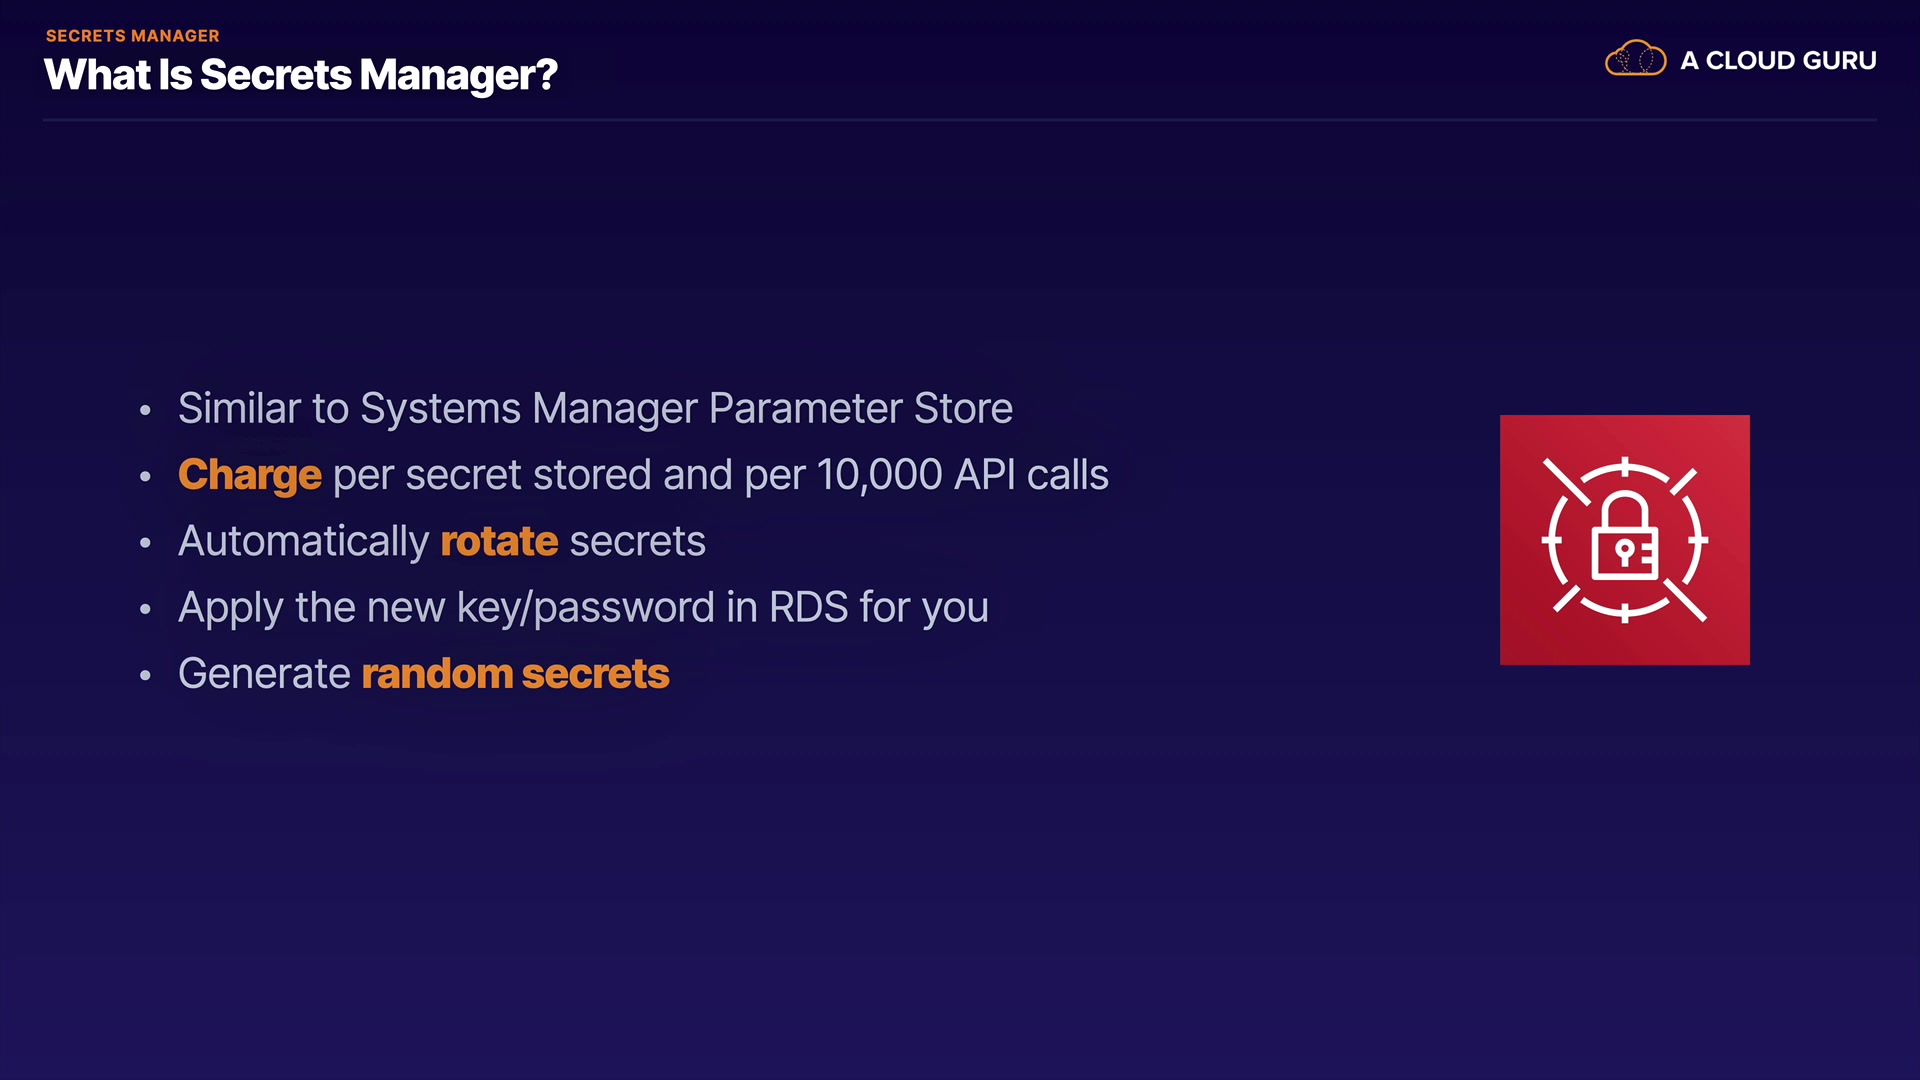
Task: Select the "A CLOUD GURU" brand text
Action: point(1778,61)
